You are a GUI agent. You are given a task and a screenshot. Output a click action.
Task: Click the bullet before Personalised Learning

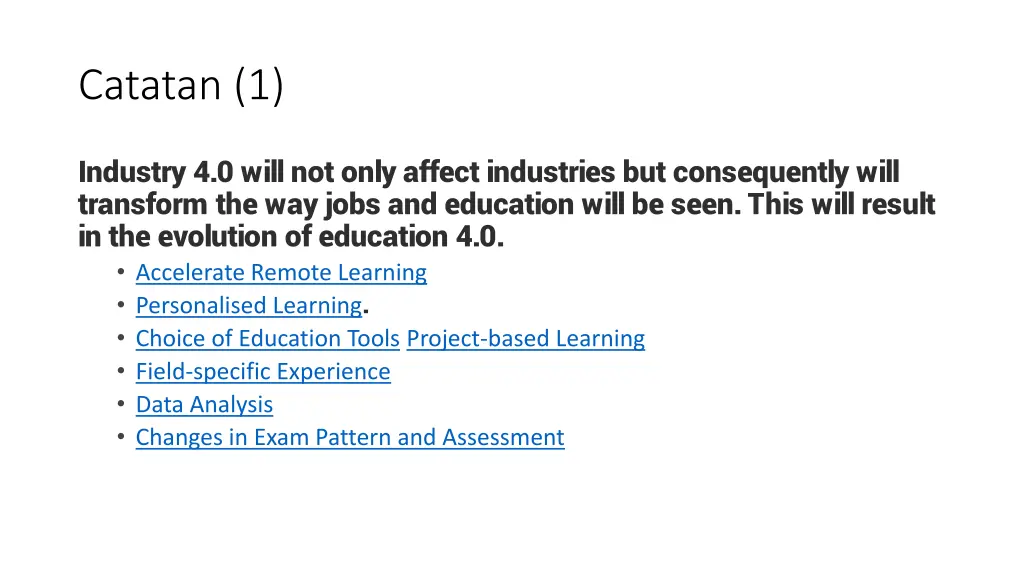pos(121,304)
